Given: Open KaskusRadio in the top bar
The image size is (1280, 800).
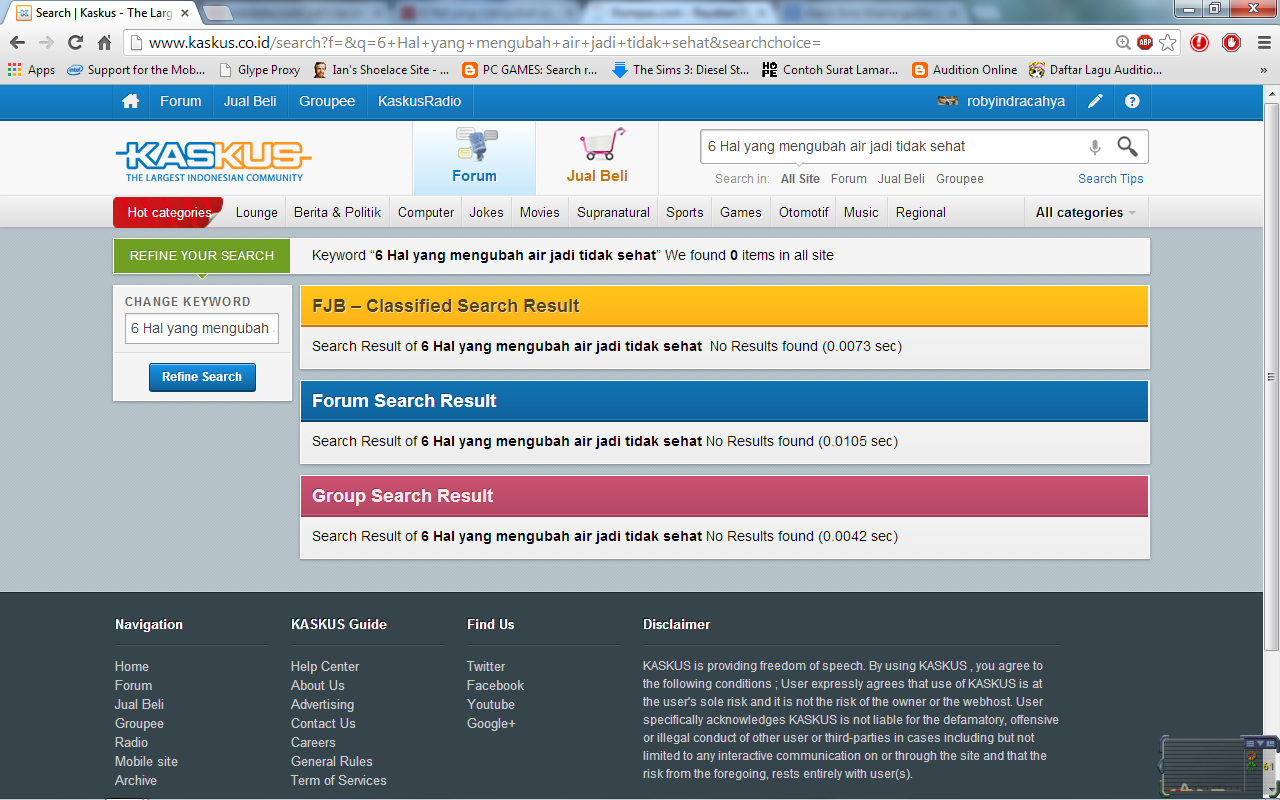Looking at the screenshot, I should [420, 101].
